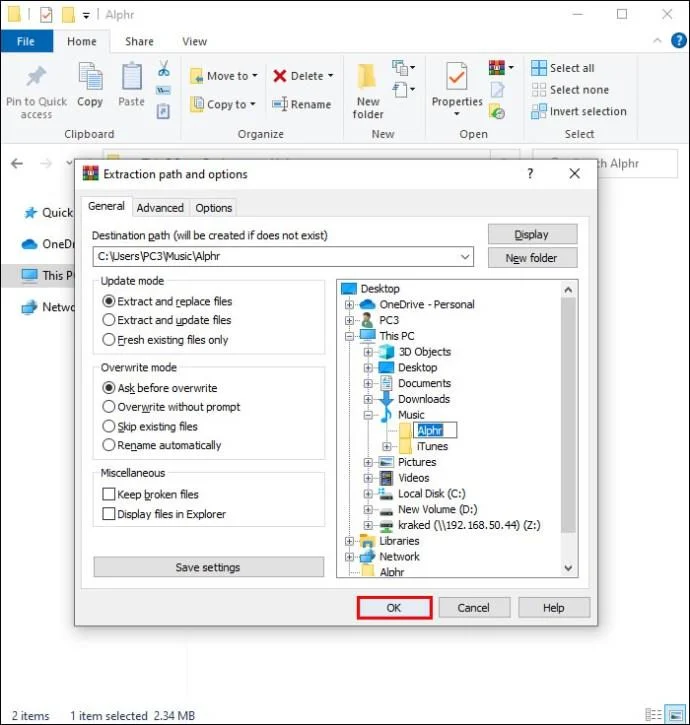The width and height of the screenshot is (690, 725).
Task: Expand the 3D Objects tree node
Action: [x=368, y=352]
